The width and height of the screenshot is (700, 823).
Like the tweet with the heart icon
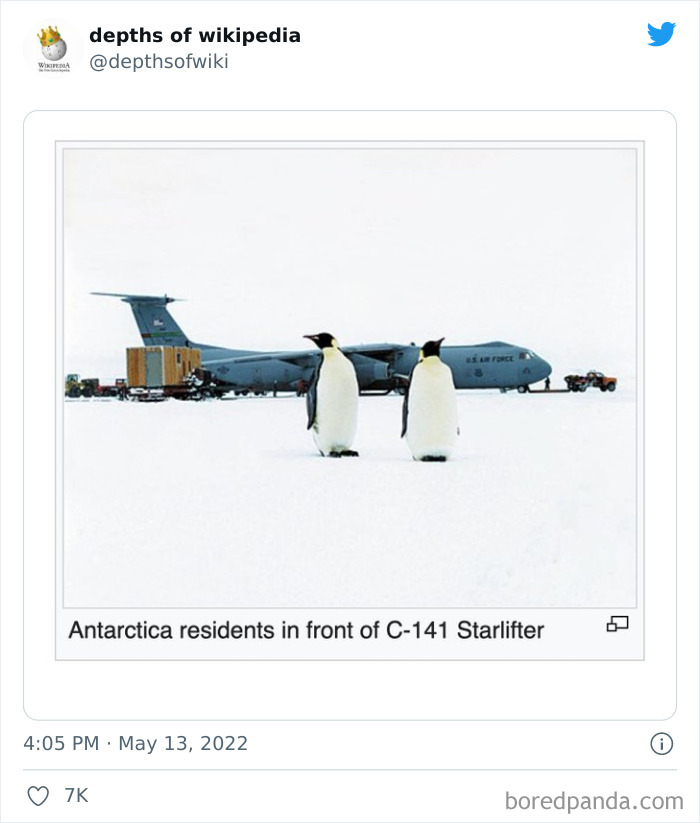[x=38, y=796]
